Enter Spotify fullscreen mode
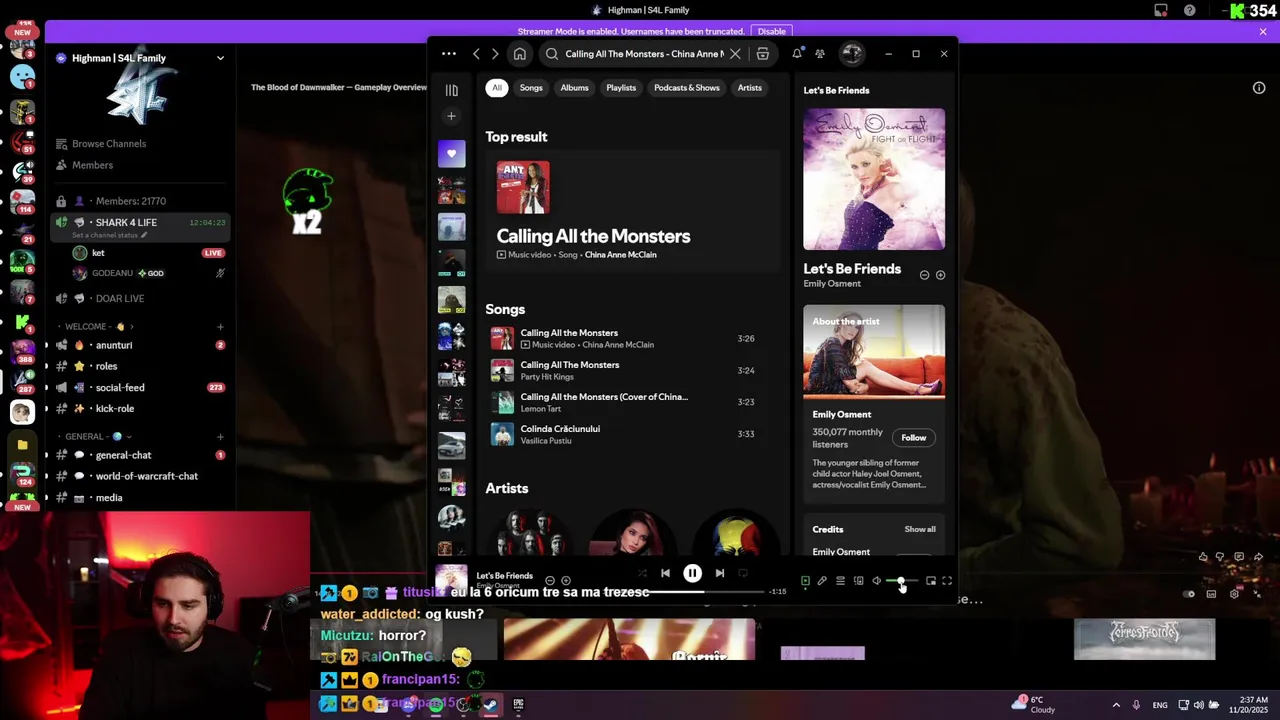This screenshot has width=1280, height=720. tap(947, 581)
